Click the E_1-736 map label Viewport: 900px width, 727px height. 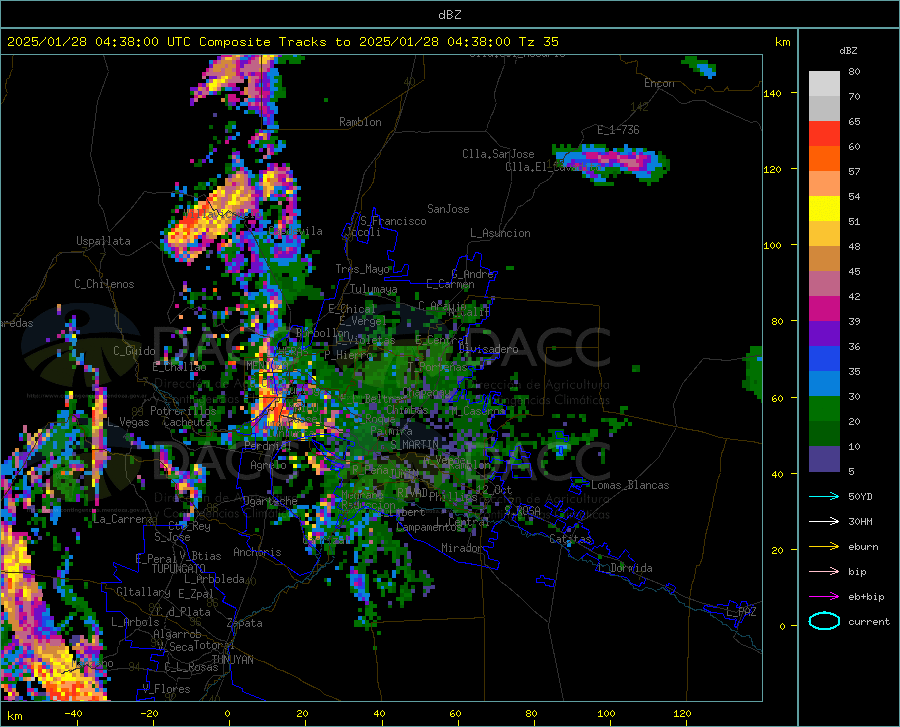coord(618,130)
